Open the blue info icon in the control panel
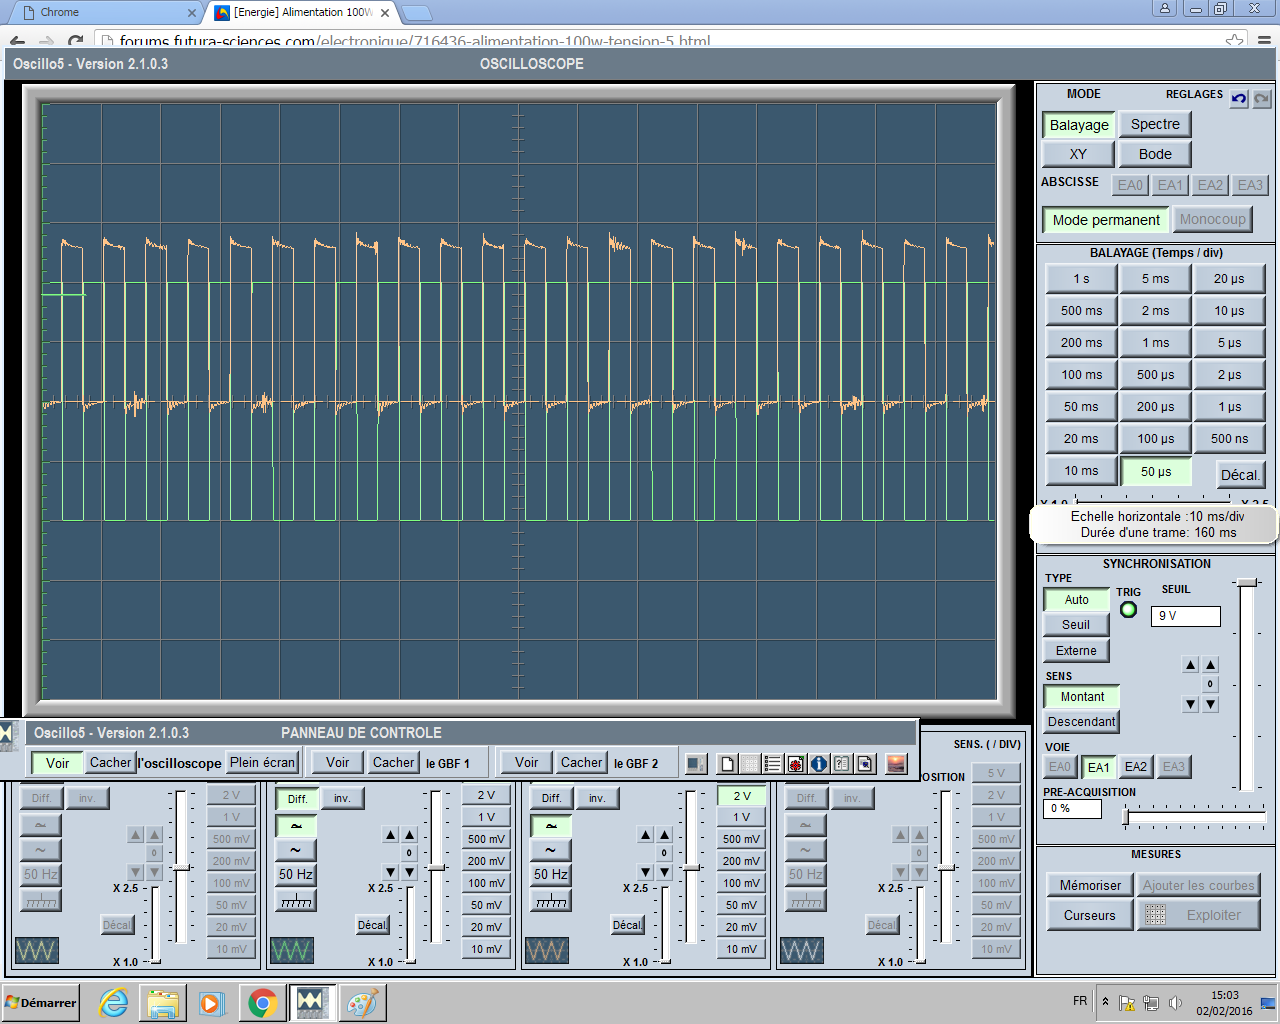 click(x=819, y=764)
